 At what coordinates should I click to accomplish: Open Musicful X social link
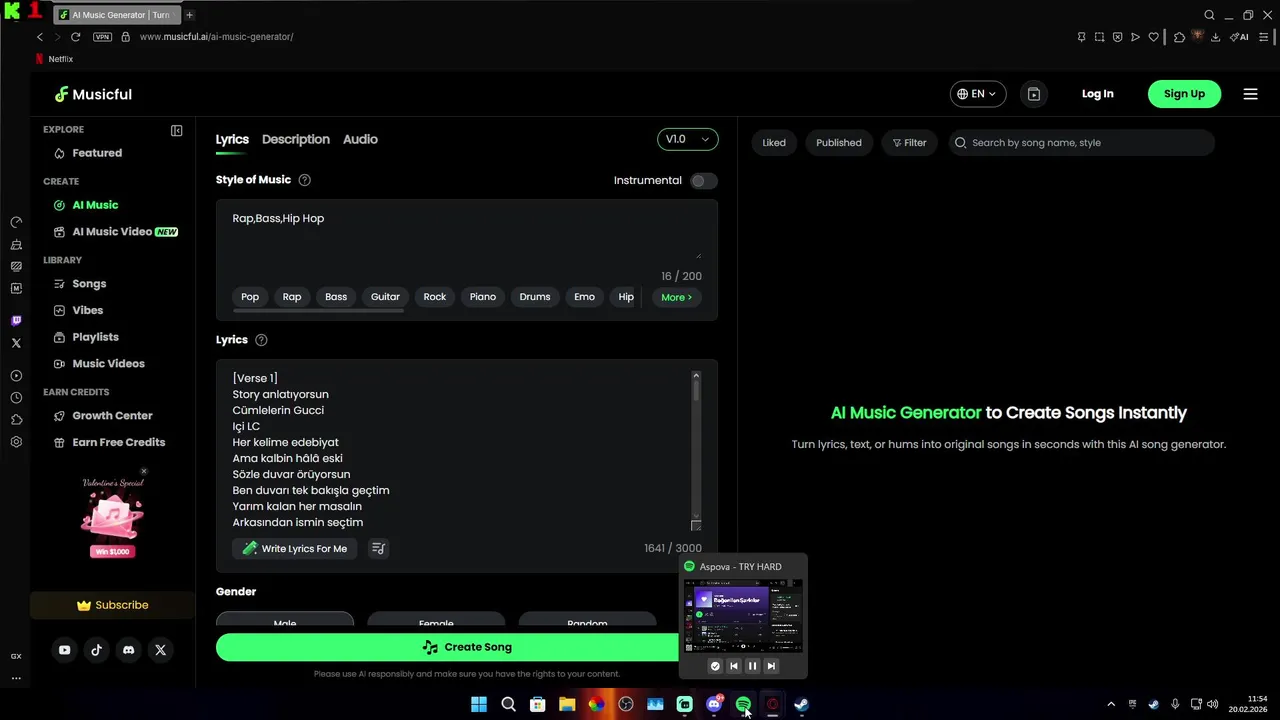[160, 650]
